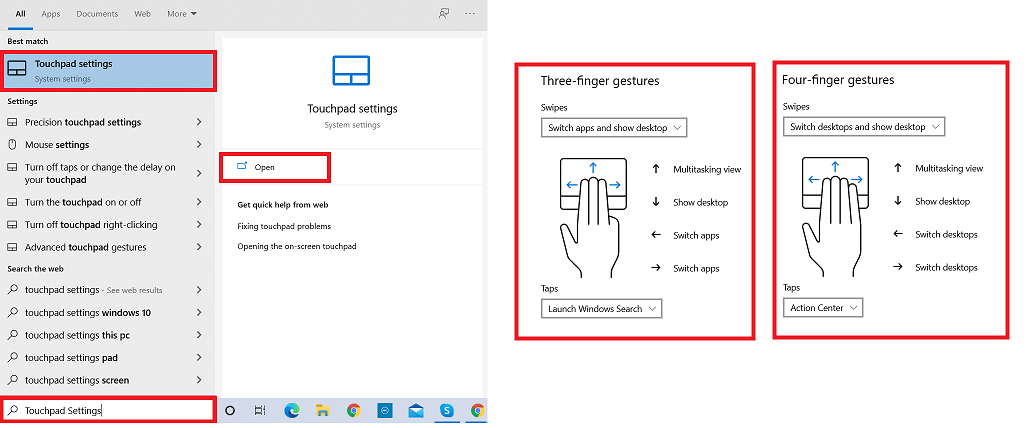The width and height of the screenshot is (1026, 428).
Task: Open the three-finger Swipes dropdown
Action: pyautogui.click(x=614, y=128)
